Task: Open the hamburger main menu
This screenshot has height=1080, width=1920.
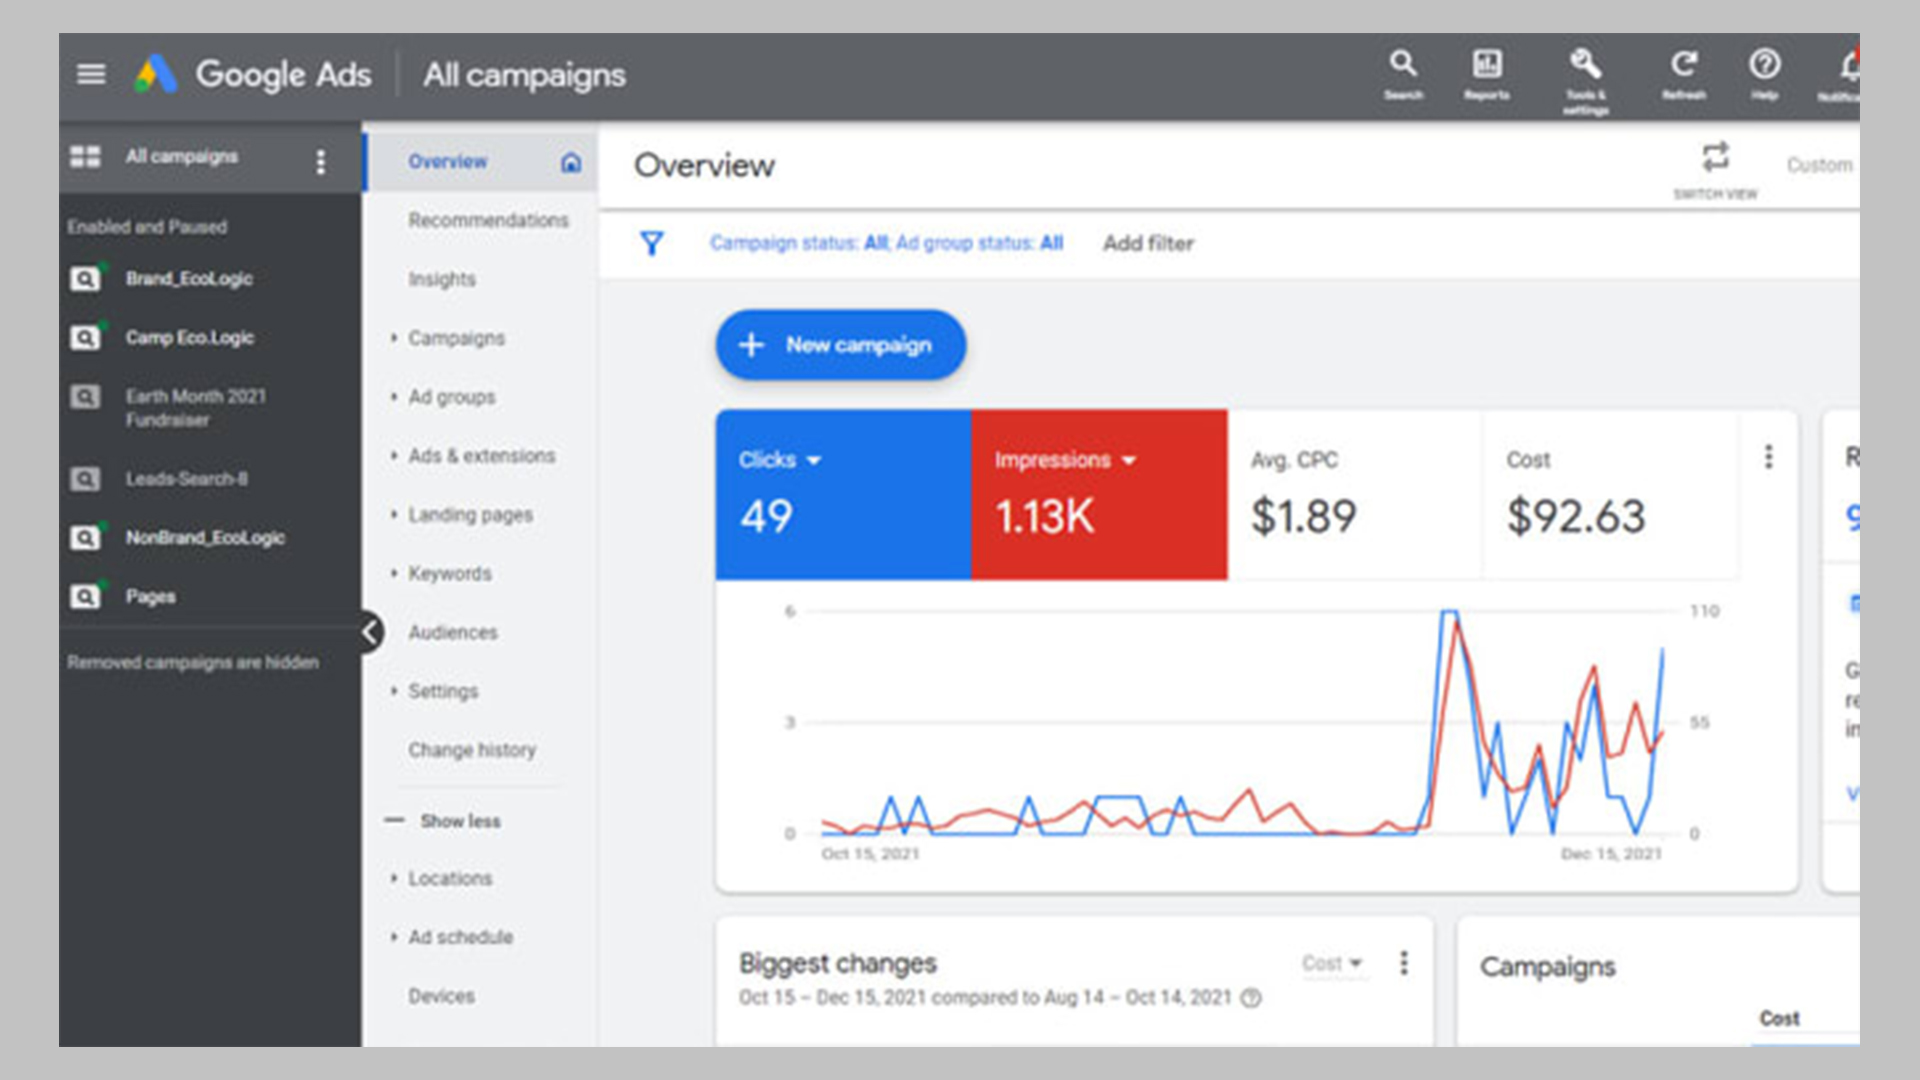Action: 91,74
